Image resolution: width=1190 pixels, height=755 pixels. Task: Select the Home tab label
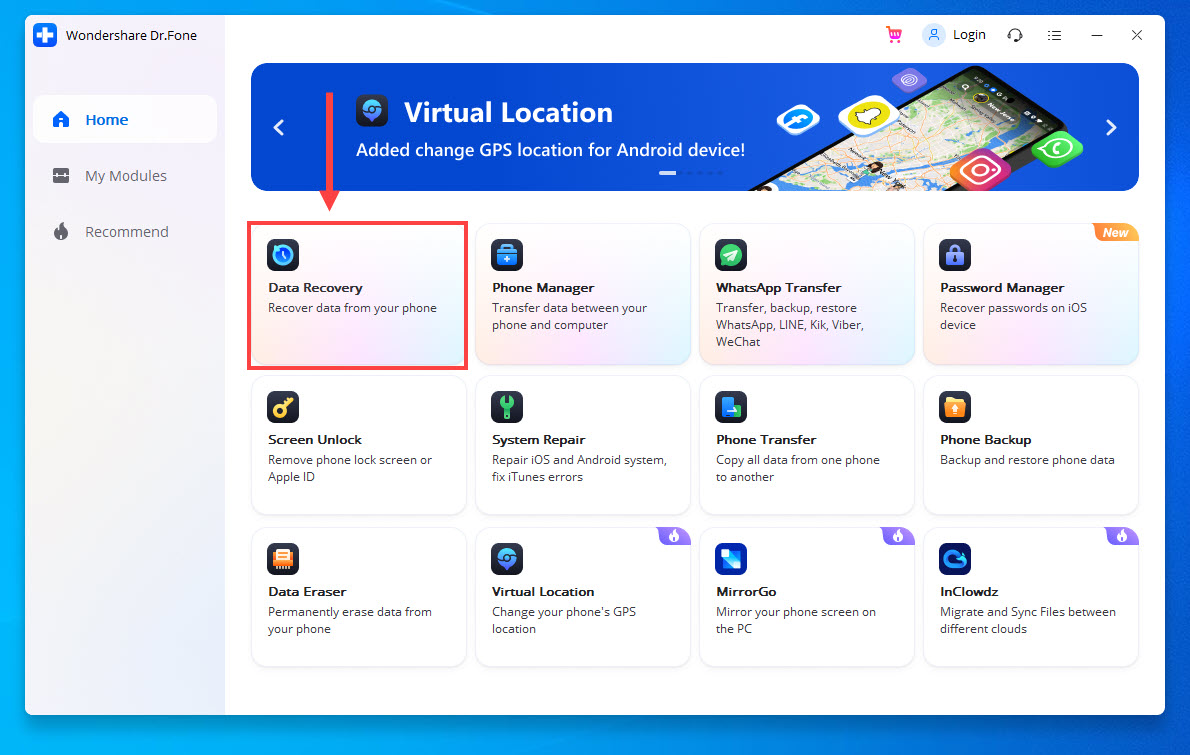[x=106, y=120]
